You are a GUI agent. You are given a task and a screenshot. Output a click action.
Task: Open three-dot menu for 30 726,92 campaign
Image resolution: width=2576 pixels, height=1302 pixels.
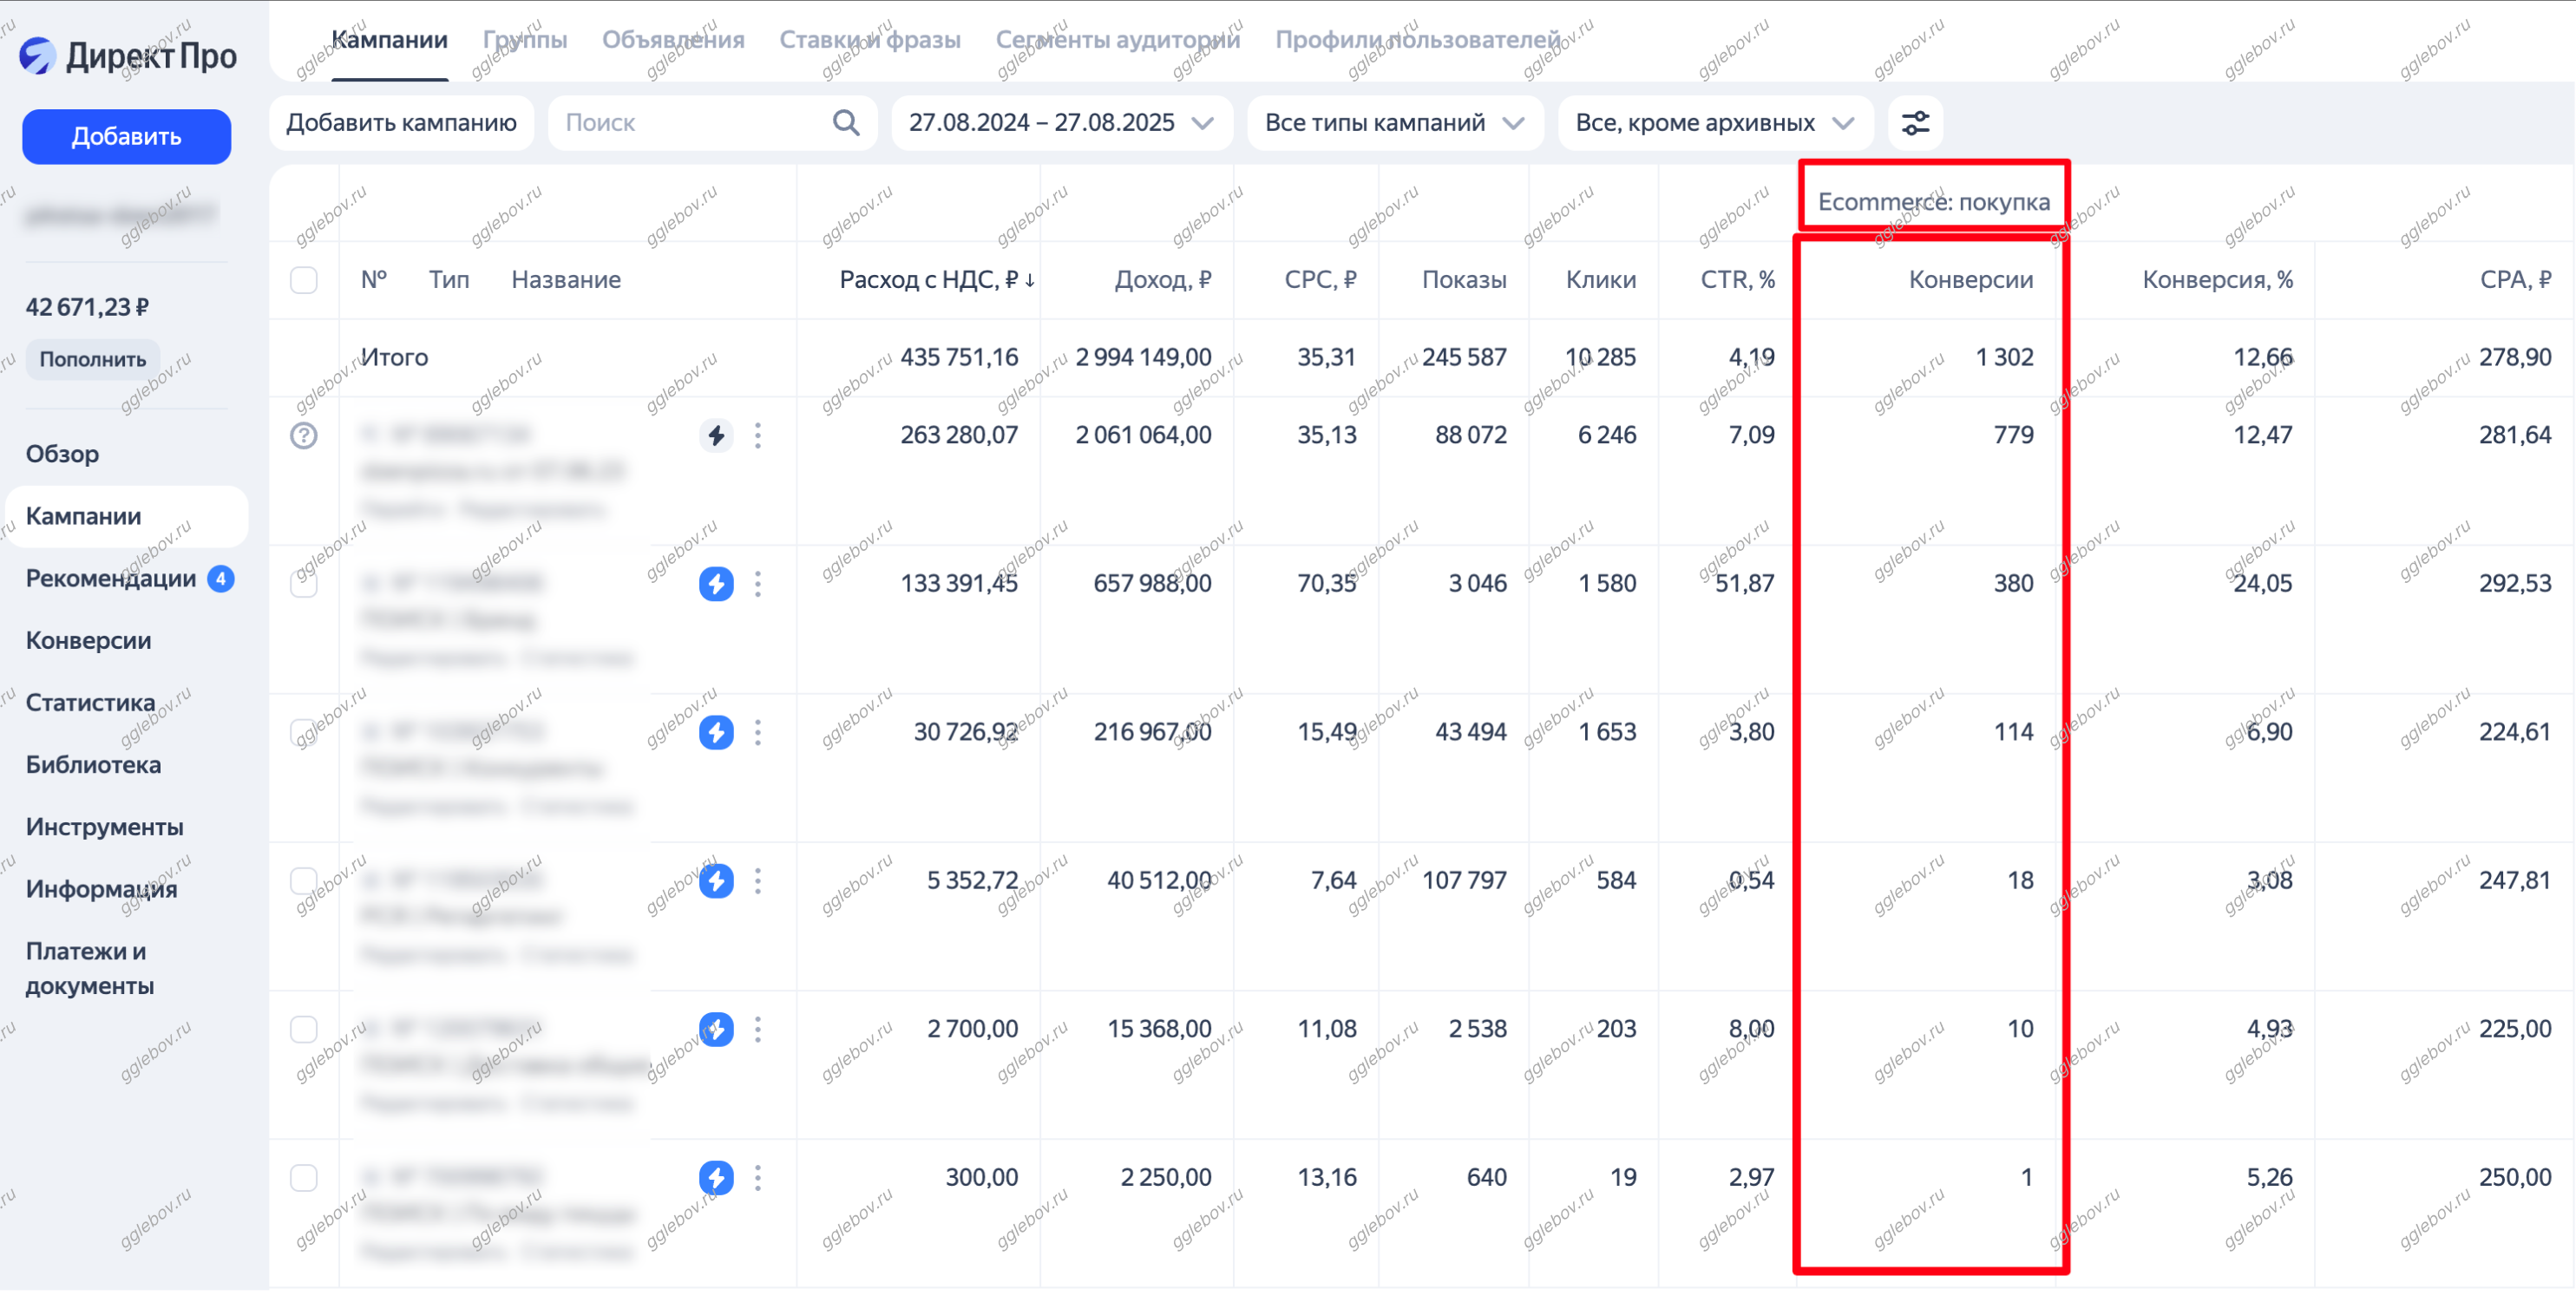pos(758,733)
